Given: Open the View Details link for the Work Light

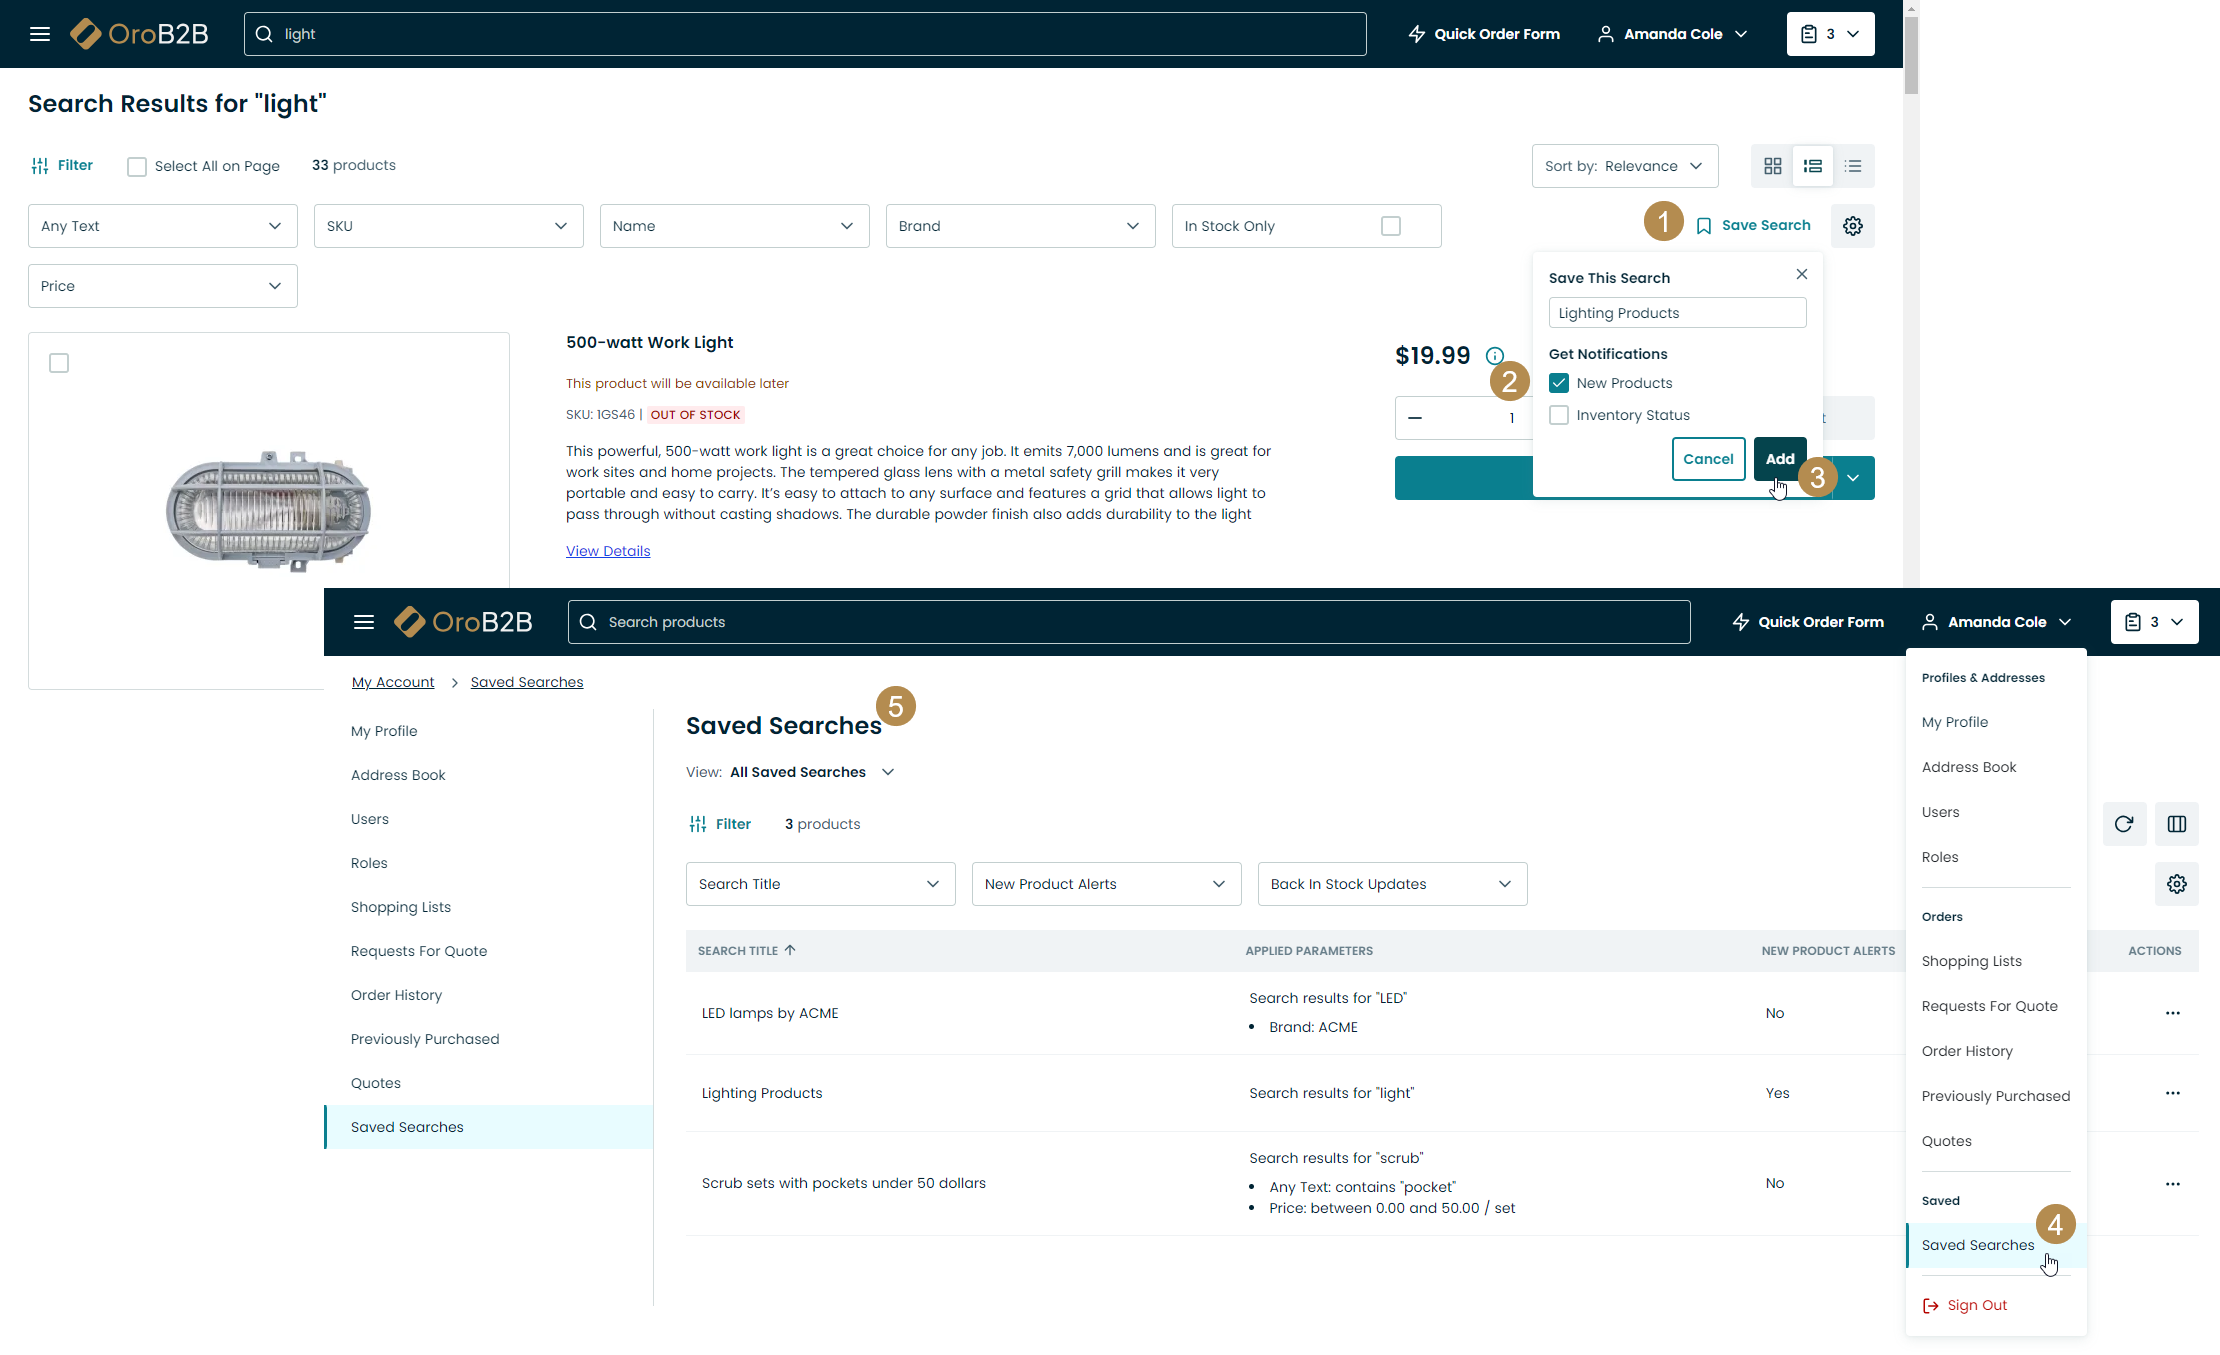Looking at the screenshot, I should click(608, 551).
